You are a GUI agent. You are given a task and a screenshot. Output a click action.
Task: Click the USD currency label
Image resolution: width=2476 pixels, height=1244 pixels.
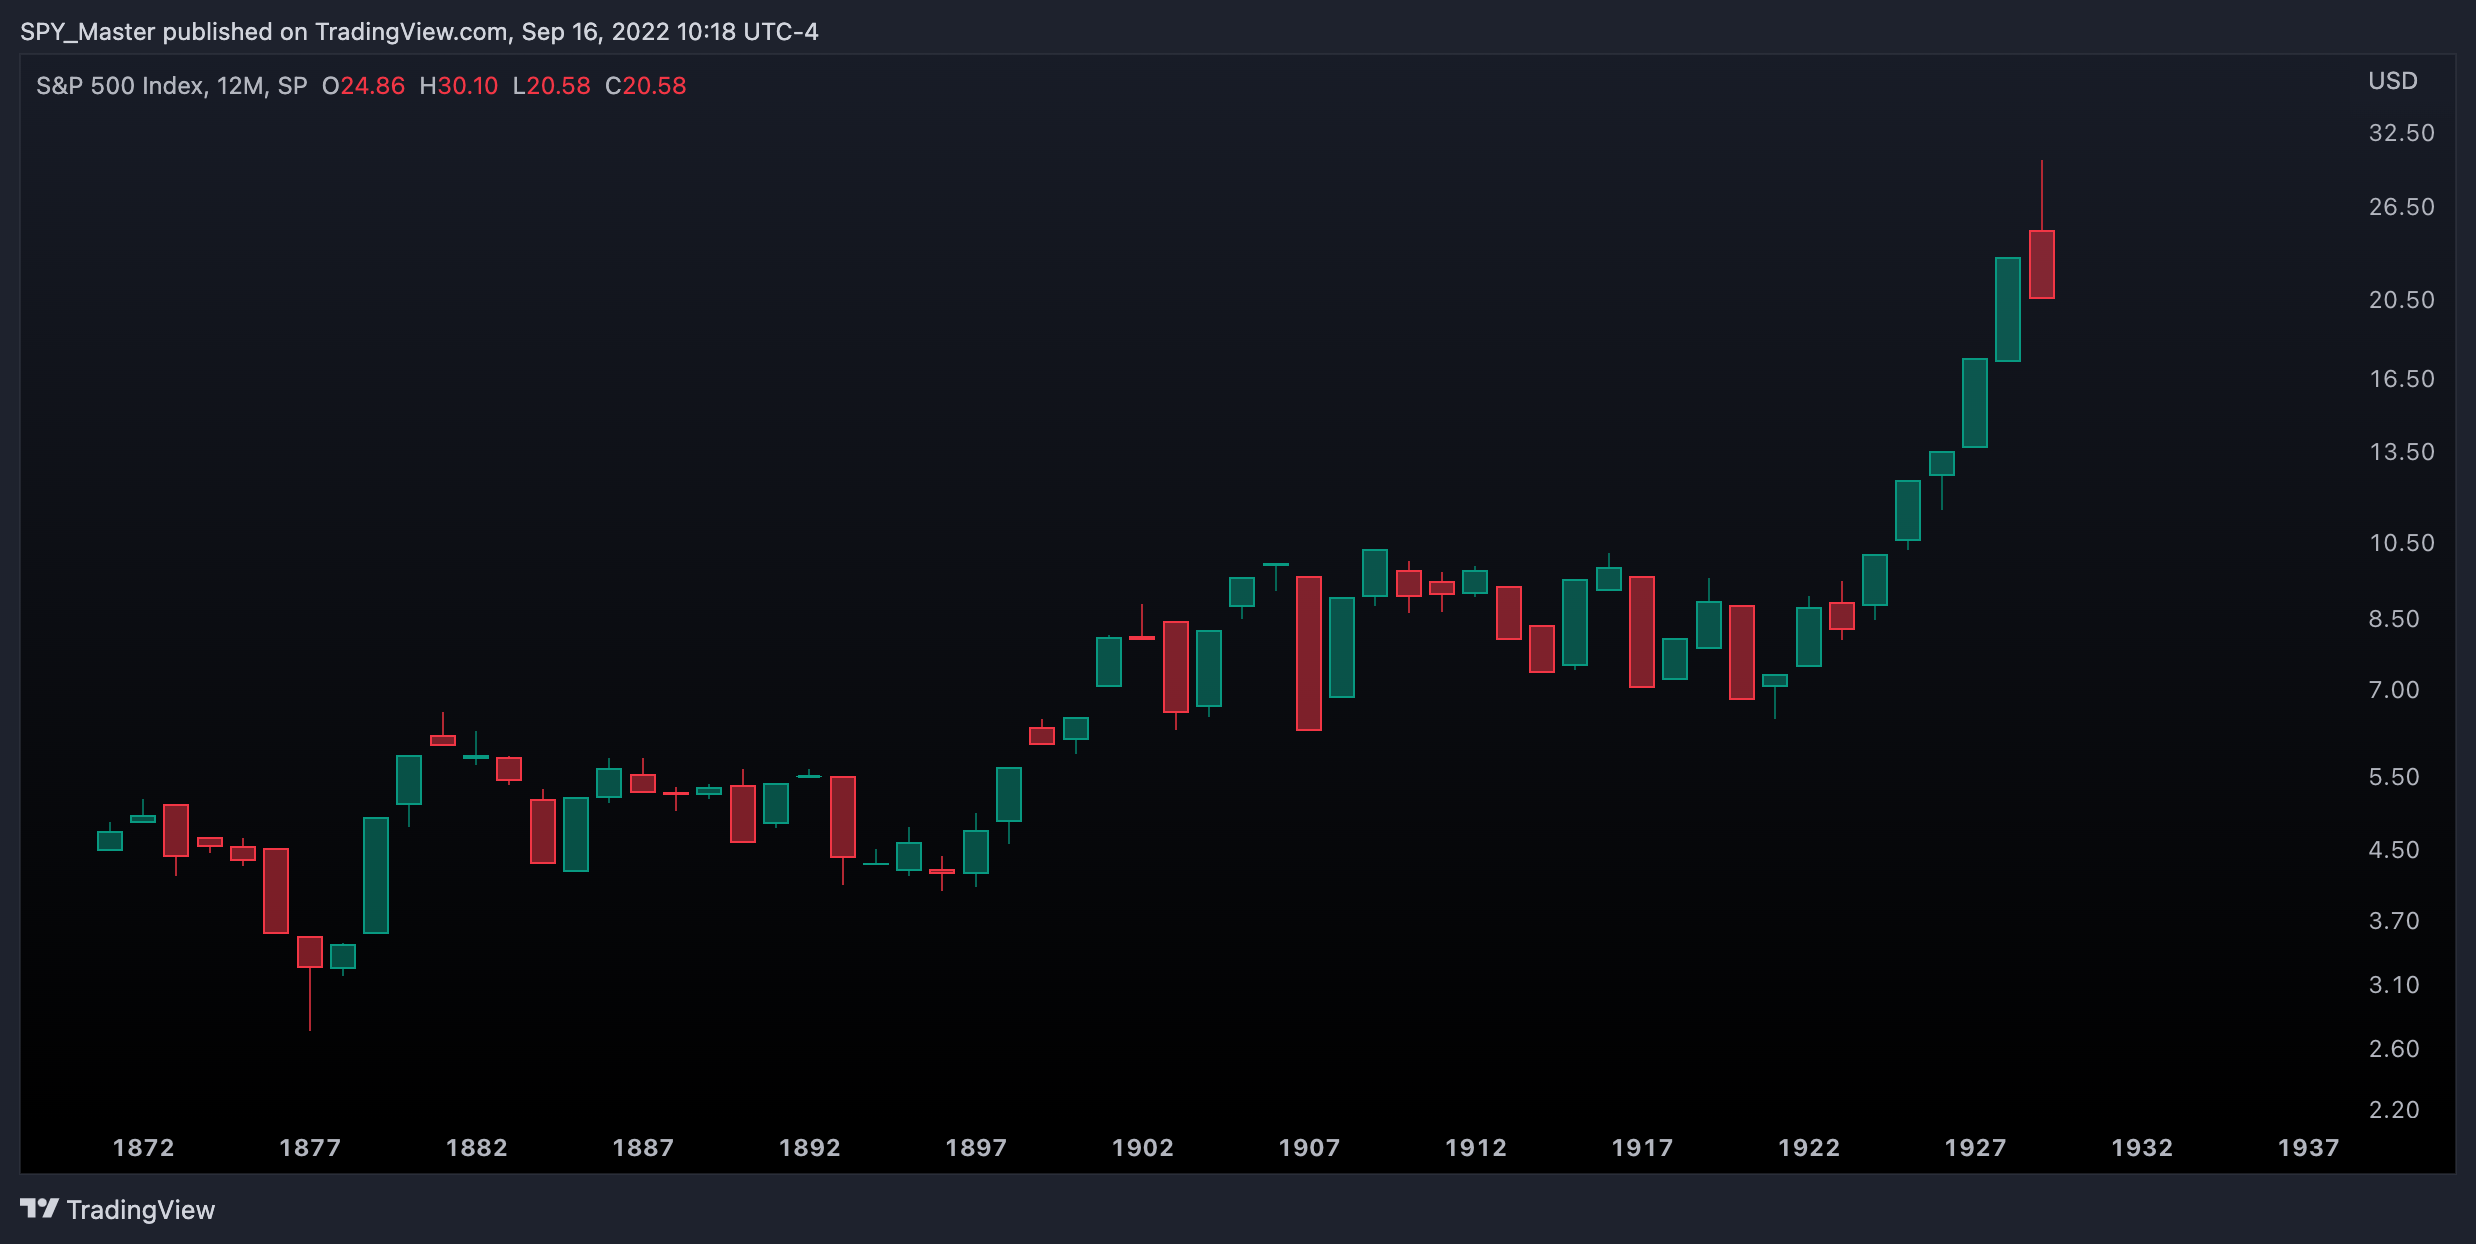2393,81
